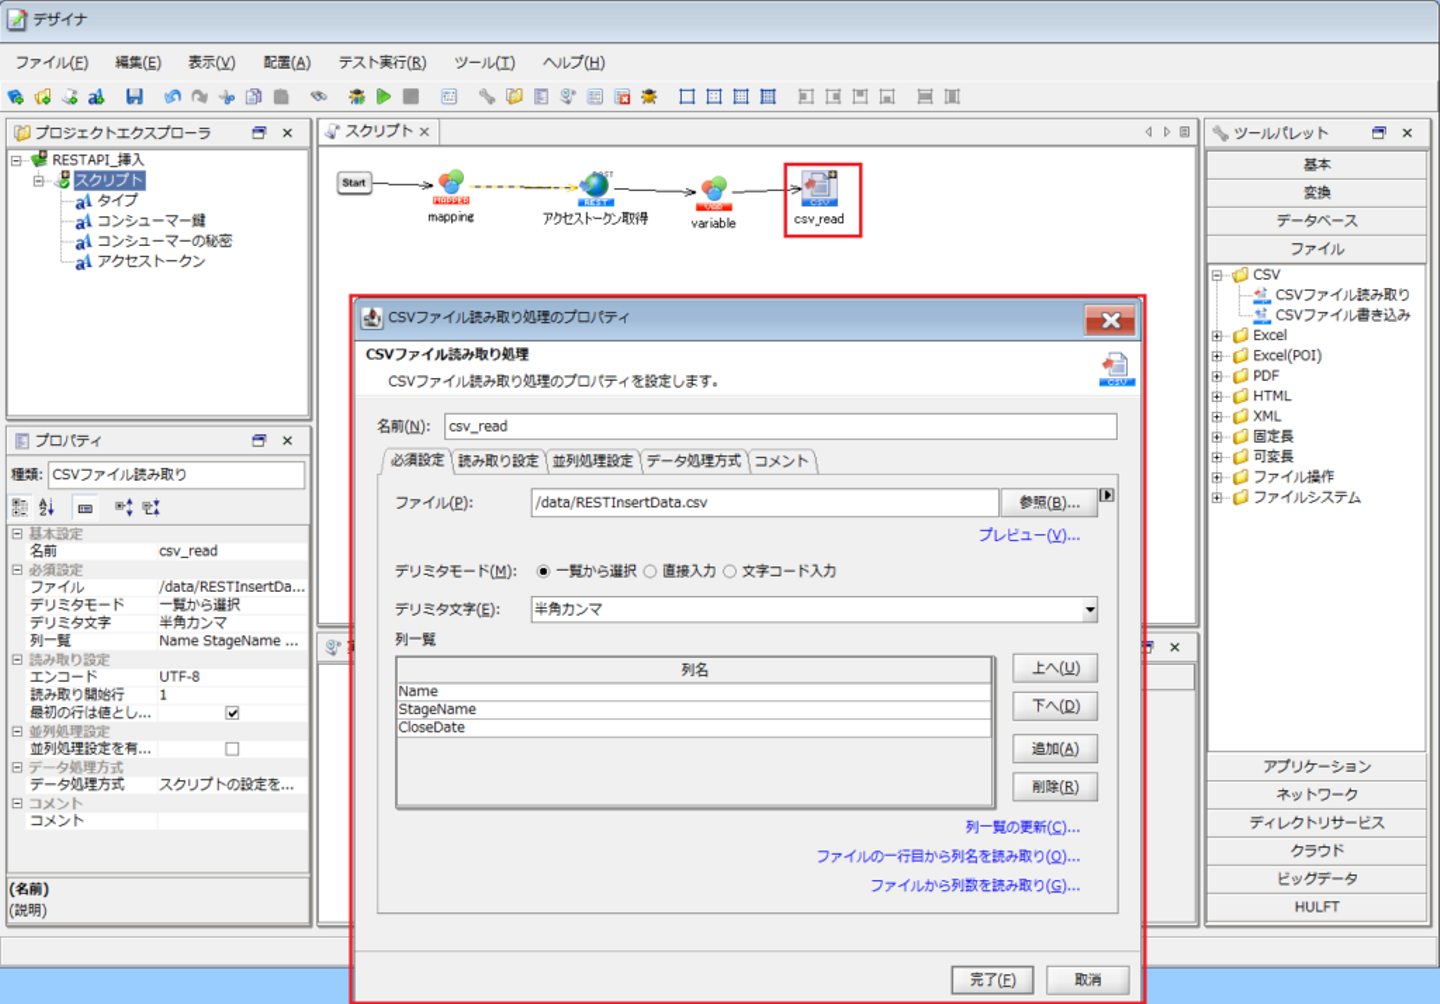Open the 編集(E) menu
Image resolution: width=1440 pixels, height=1004 pixels.
pyautogui.click(x=138, y=62)
